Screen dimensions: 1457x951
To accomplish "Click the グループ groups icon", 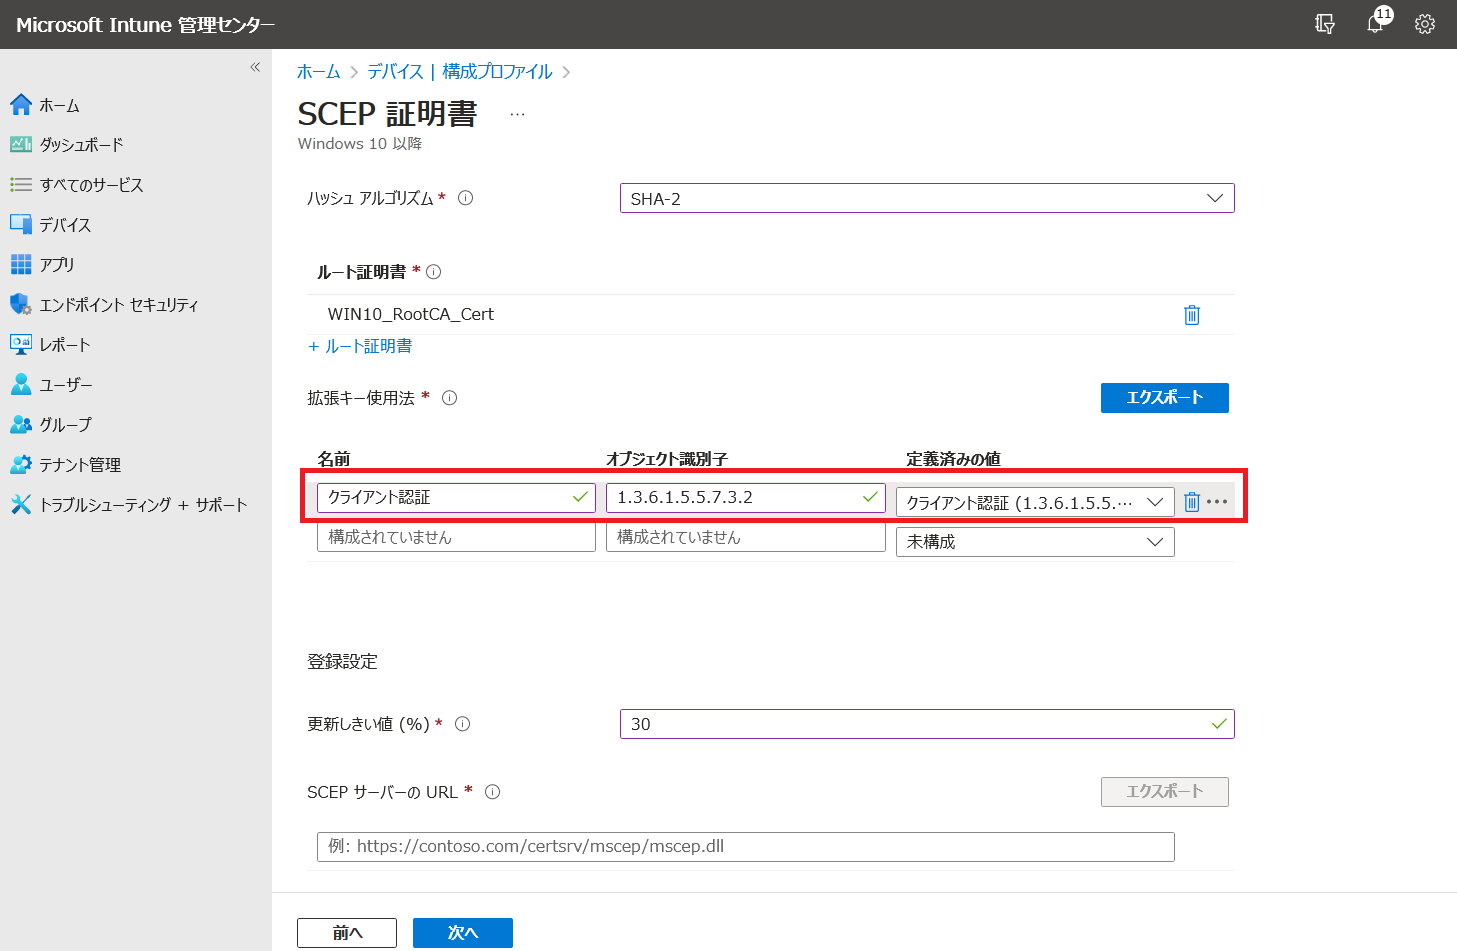I will [x=21, y=424].
